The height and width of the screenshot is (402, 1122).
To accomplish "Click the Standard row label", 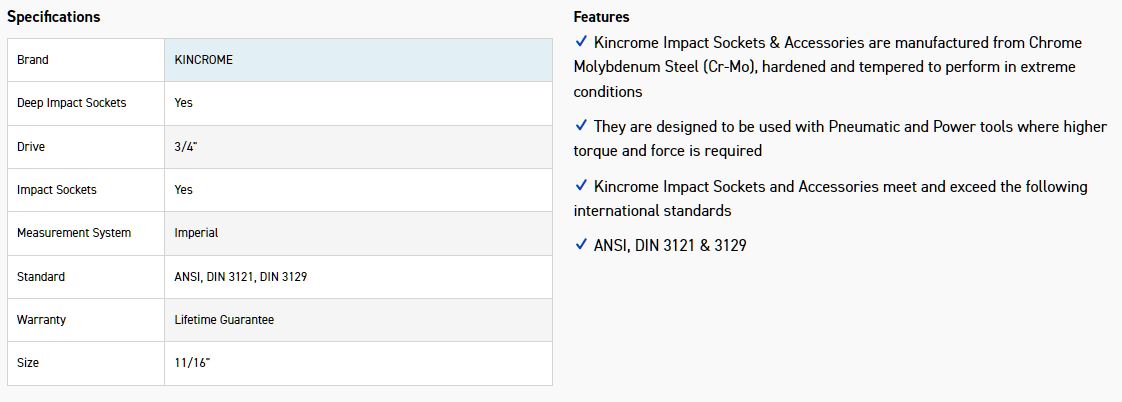I will (x=41, y=277).
